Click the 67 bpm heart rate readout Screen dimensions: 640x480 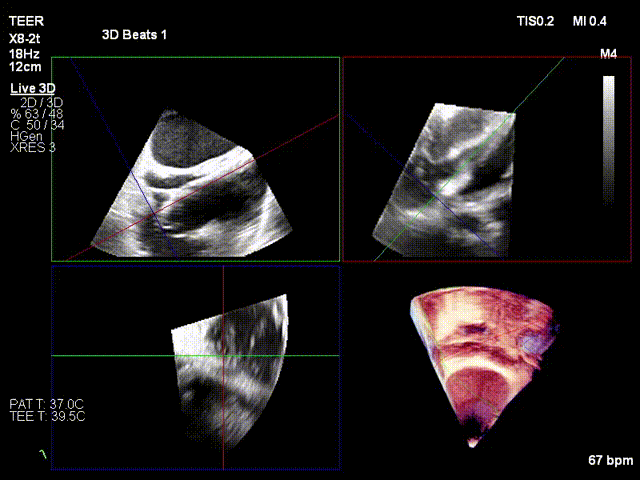611,461
